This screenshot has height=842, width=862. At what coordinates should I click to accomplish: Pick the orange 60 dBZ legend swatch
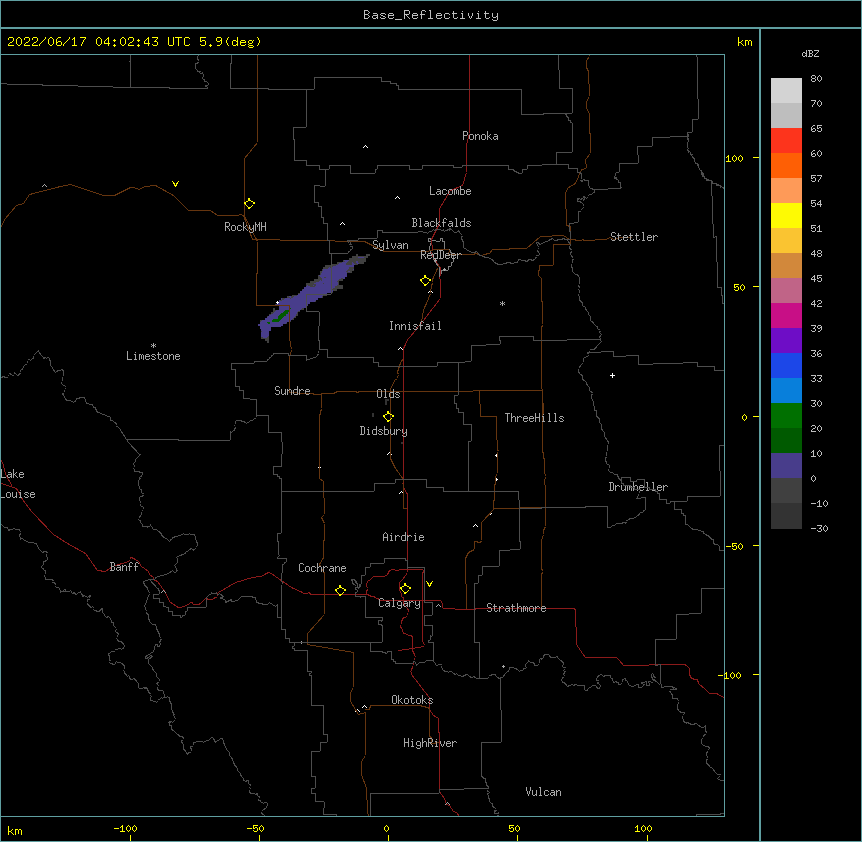pyautogui.click(x=786, y=165)
